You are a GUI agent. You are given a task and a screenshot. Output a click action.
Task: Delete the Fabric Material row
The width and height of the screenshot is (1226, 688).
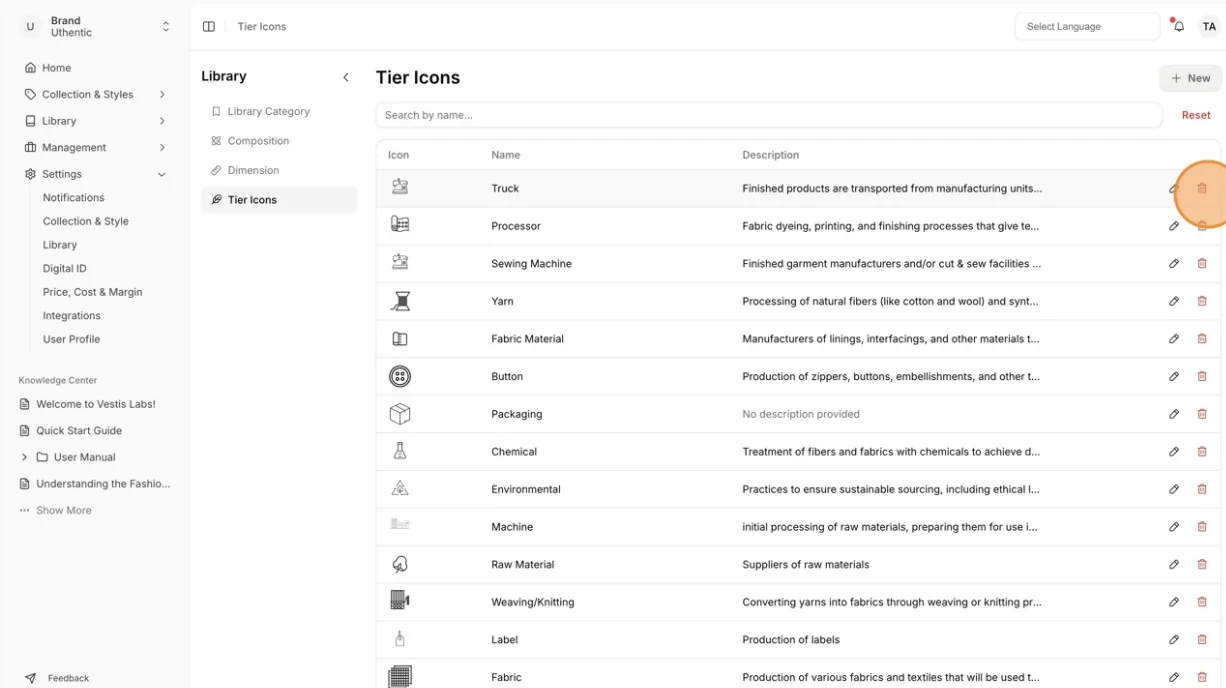(x=1202, y=339)
